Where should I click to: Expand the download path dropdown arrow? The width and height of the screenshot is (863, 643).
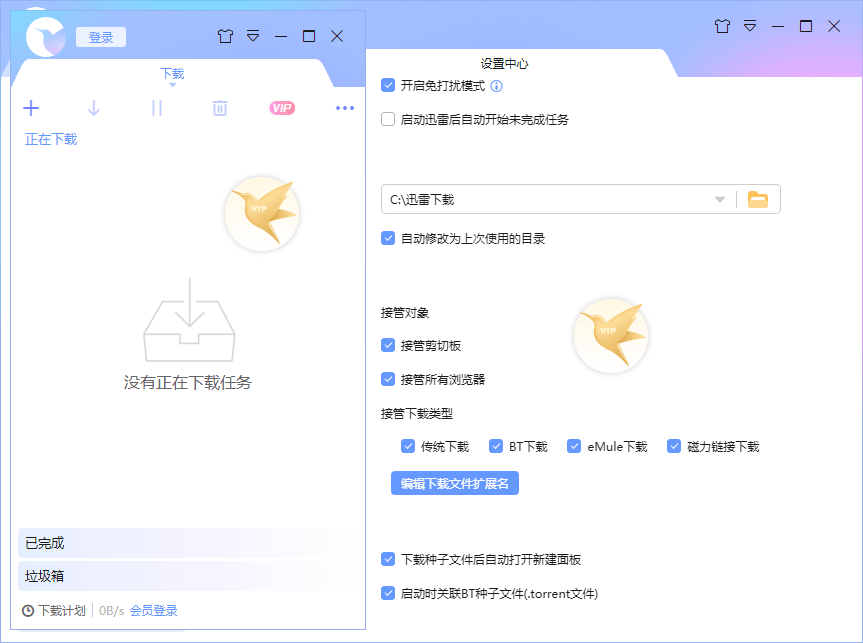click(719, 199)
